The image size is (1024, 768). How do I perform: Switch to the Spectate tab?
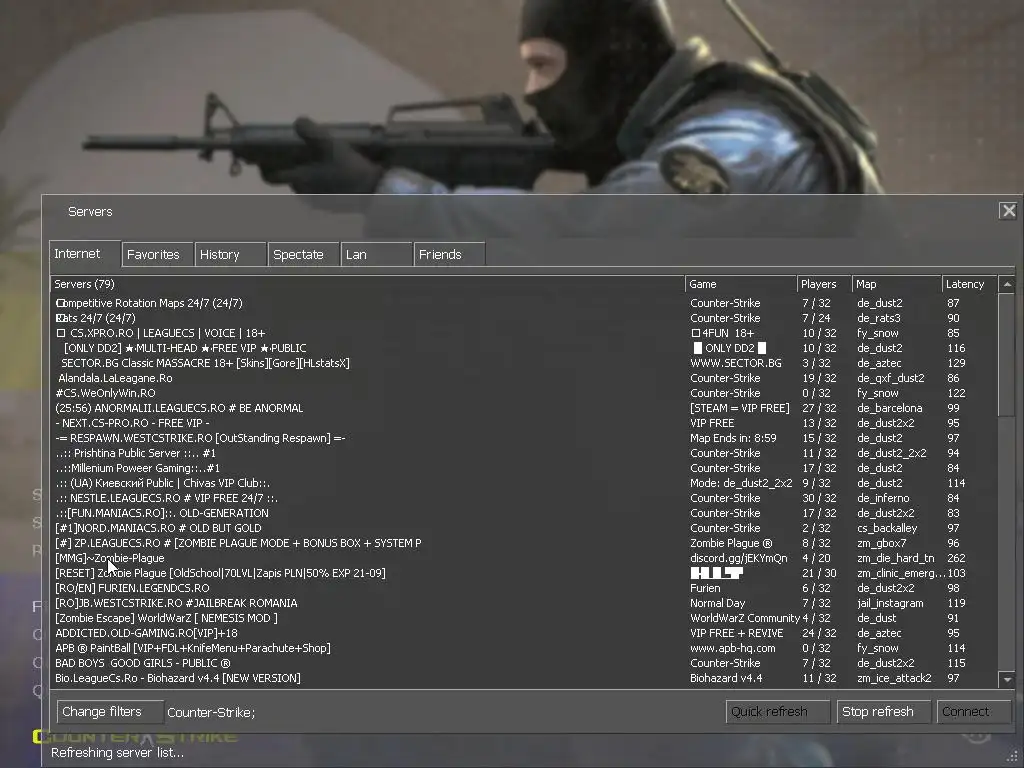304,255
